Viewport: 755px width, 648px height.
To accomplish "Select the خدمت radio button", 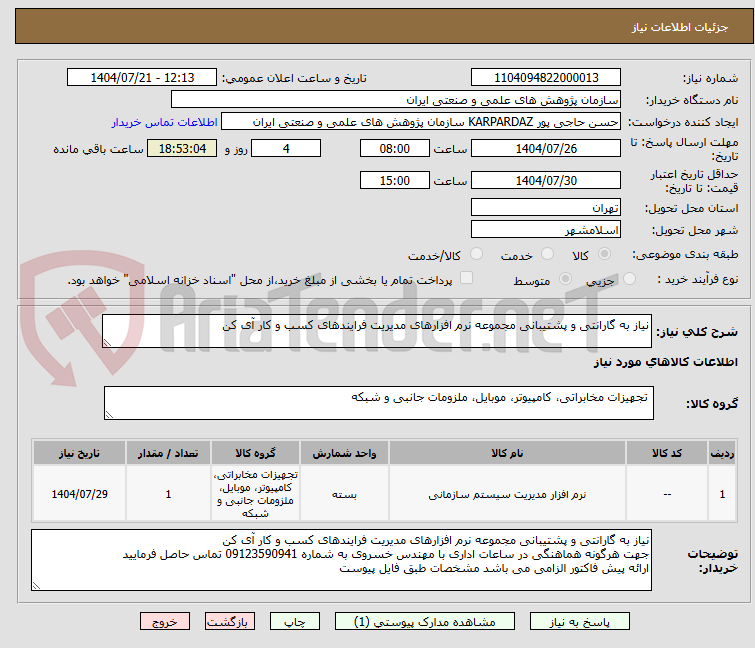I will pos(547,254).
